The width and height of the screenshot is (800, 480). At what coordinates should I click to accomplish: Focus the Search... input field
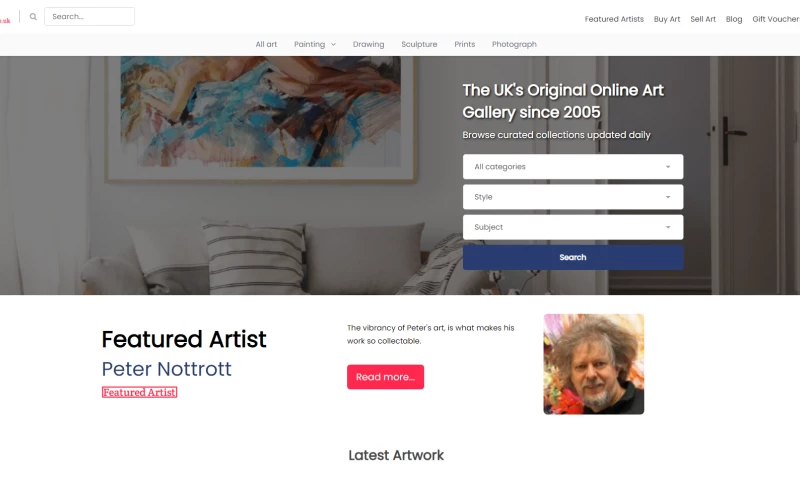89,16
